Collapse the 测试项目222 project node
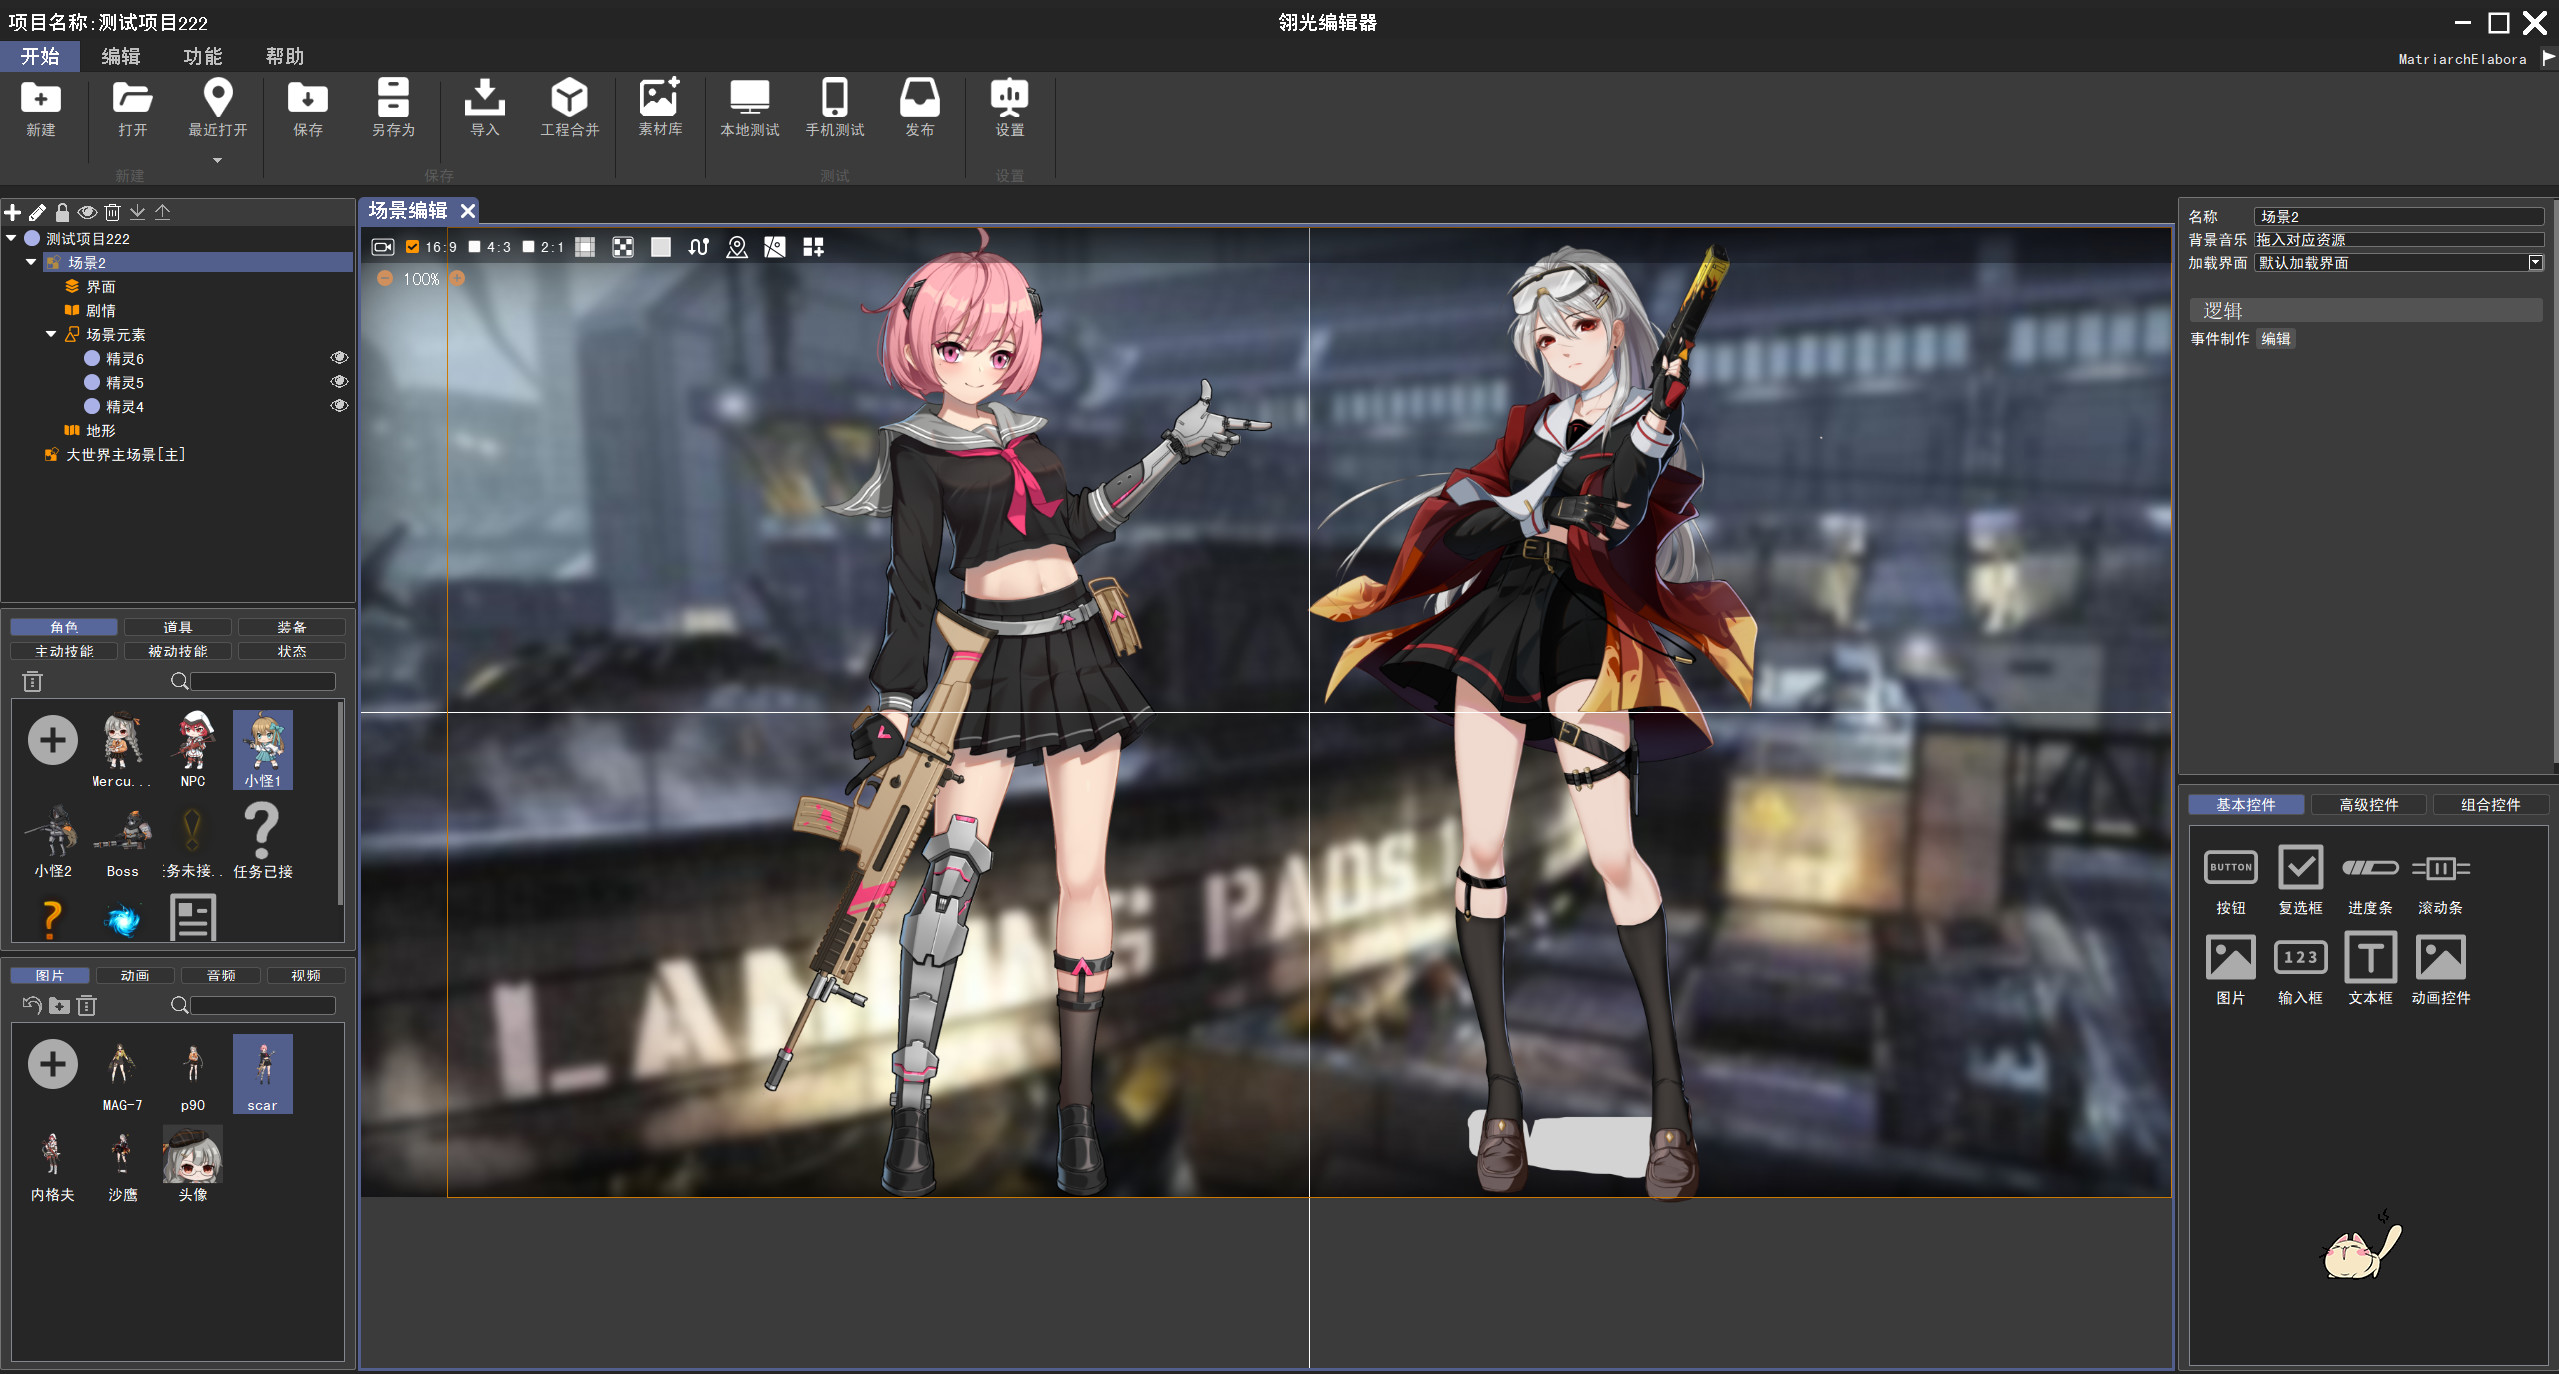This screenshot has width=2559, height=1374. click(11, 238)
